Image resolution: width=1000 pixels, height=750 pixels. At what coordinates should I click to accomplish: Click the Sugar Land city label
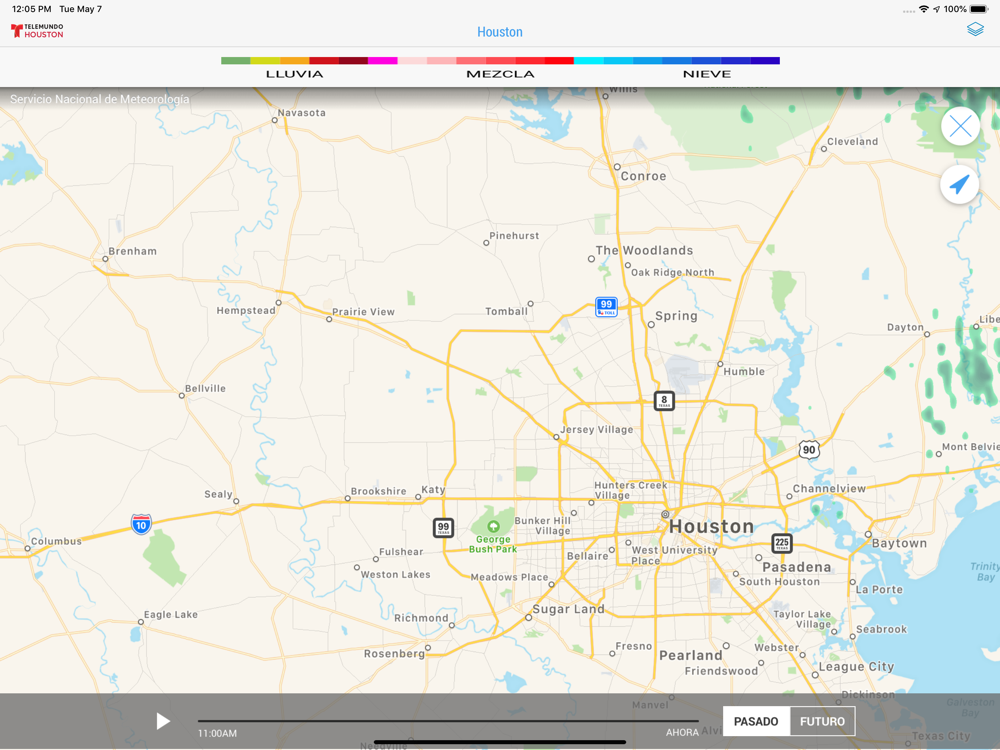[x=568, y=609]
